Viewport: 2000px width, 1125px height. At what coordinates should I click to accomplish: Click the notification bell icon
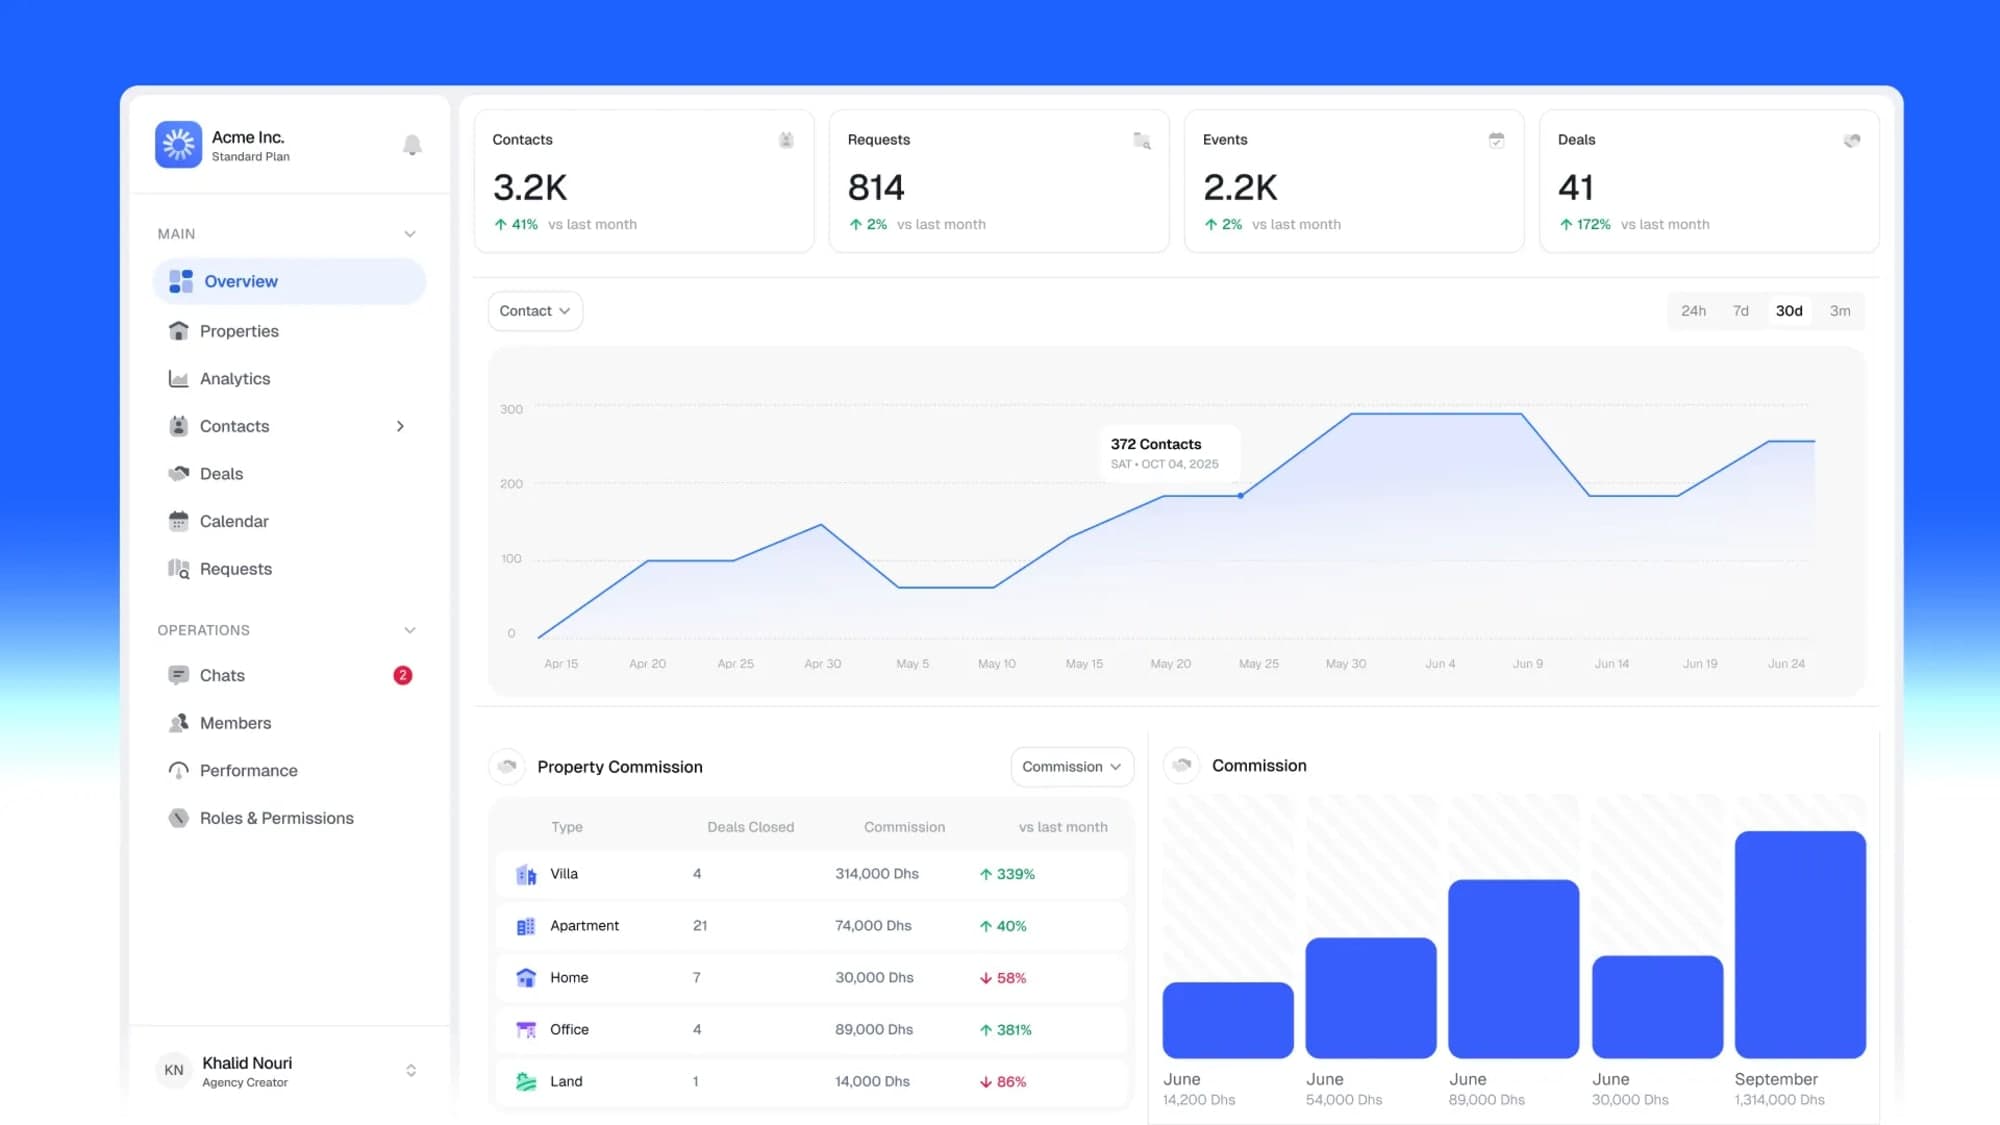pos(411,144)
